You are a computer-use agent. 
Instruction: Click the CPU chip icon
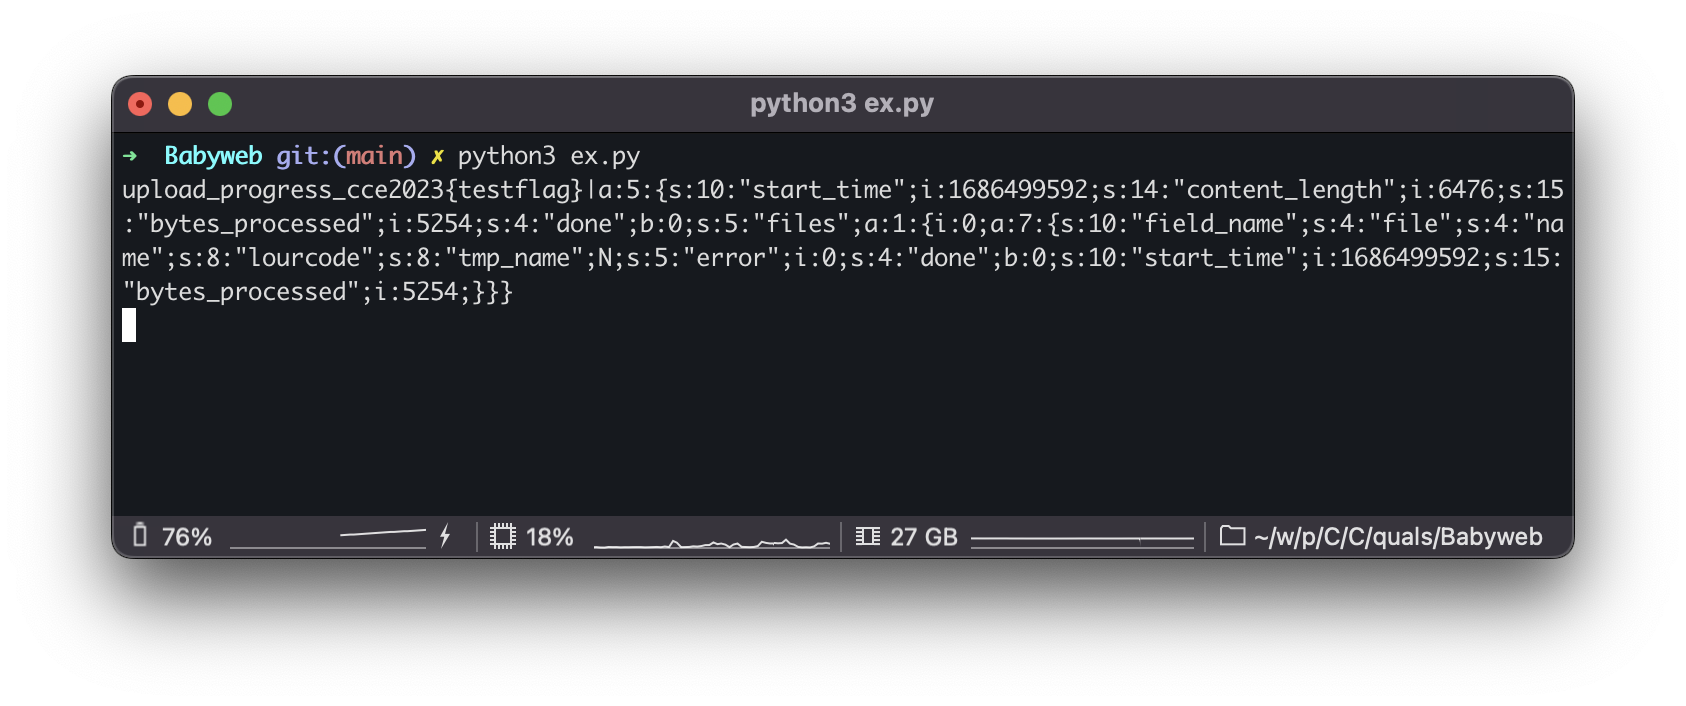pyautogui.click(x=503, y=537)
